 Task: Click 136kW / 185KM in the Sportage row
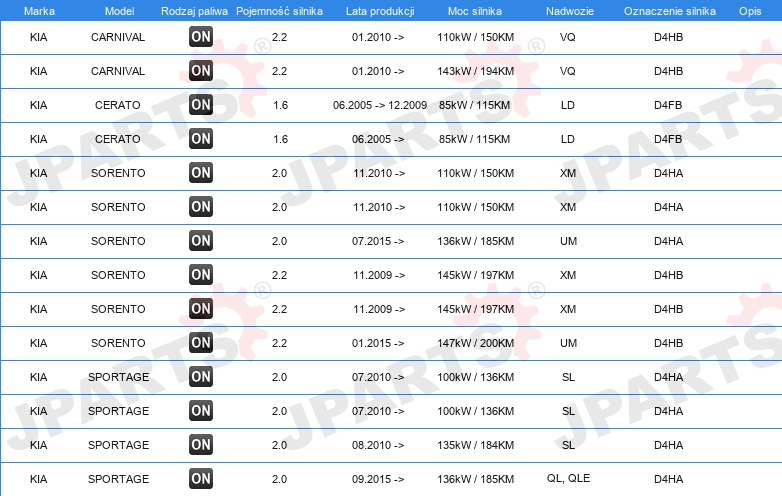click(x=475, y=479)
